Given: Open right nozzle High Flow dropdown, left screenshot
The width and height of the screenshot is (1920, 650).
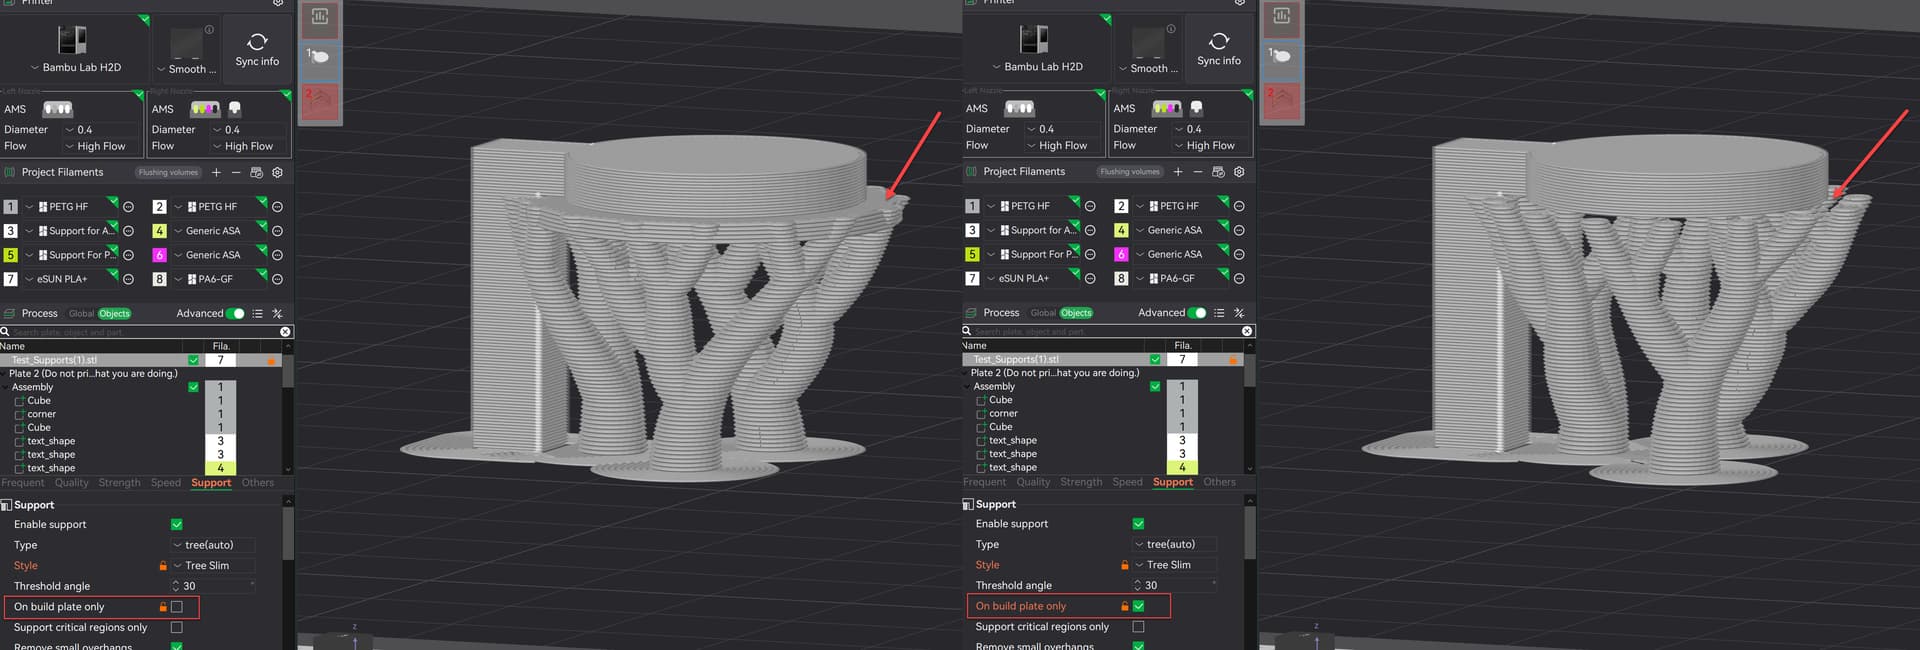Looking at the screenshot, I should tap(249, 146).
